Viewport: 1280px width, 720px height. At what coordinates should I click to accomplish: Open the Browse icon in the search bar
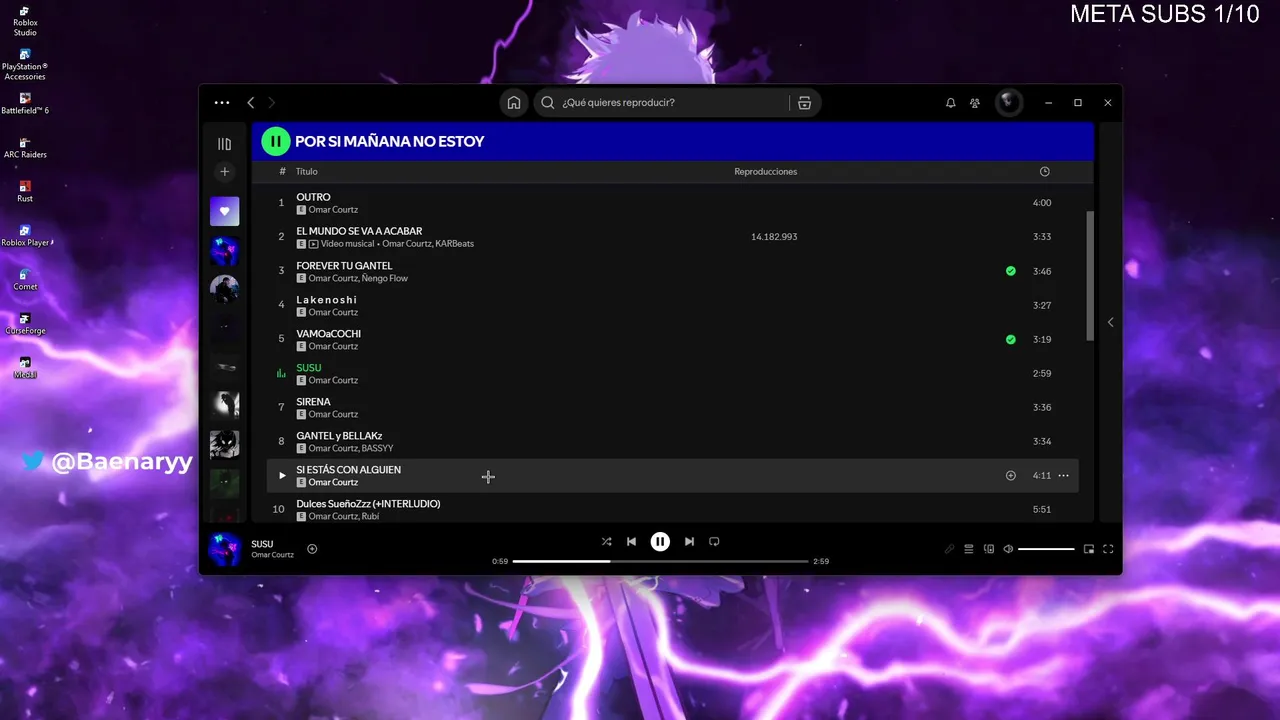pos(804,102)
